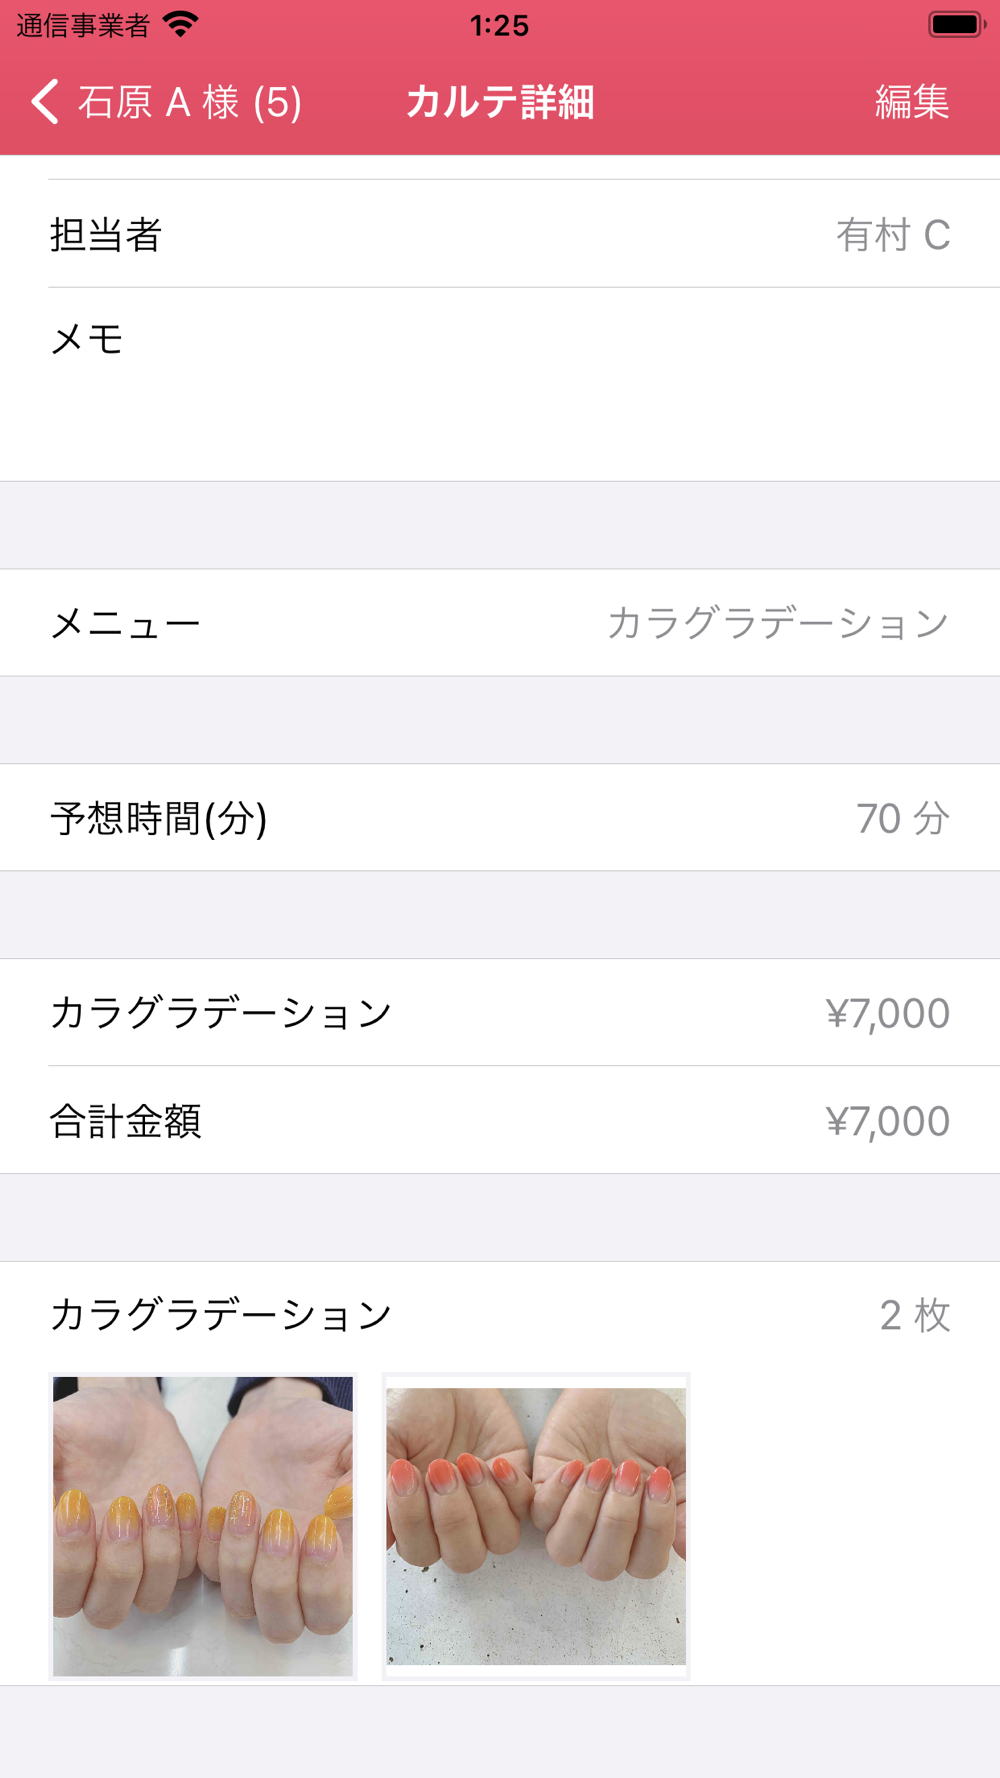
Task: Tap the カラグラデーション photo section header
Action: (x=221, y=1315)
